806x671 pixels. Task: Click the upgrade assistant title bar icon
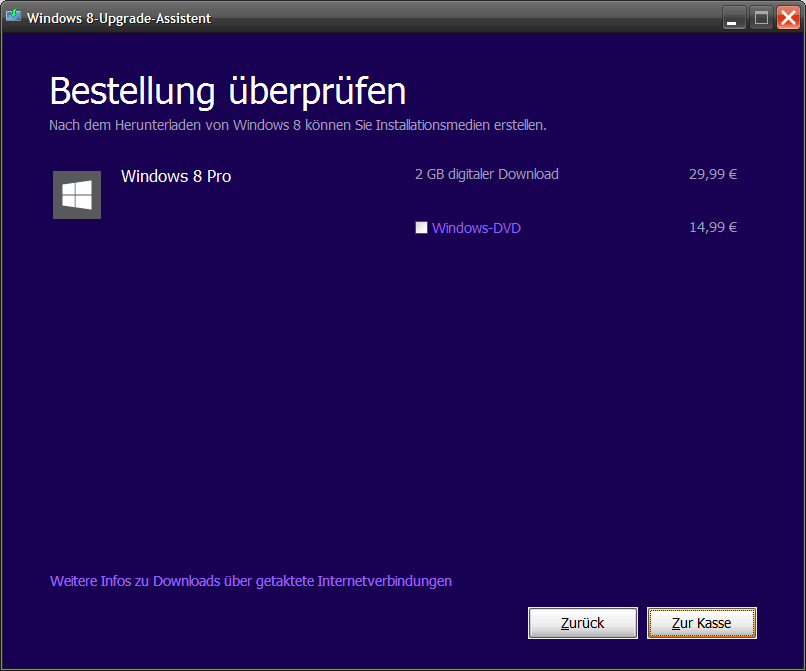[x=13, y=16]
